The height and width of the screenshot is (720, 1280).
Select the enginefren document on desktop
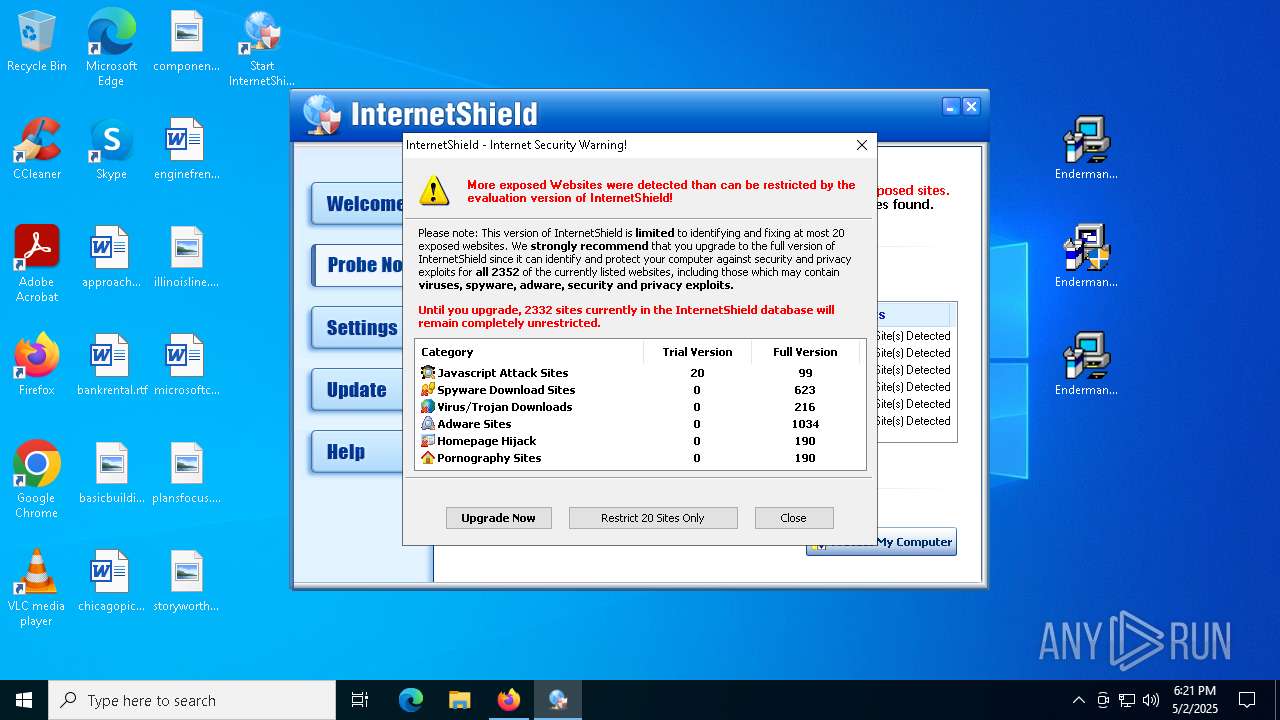[x=186, y=150]
